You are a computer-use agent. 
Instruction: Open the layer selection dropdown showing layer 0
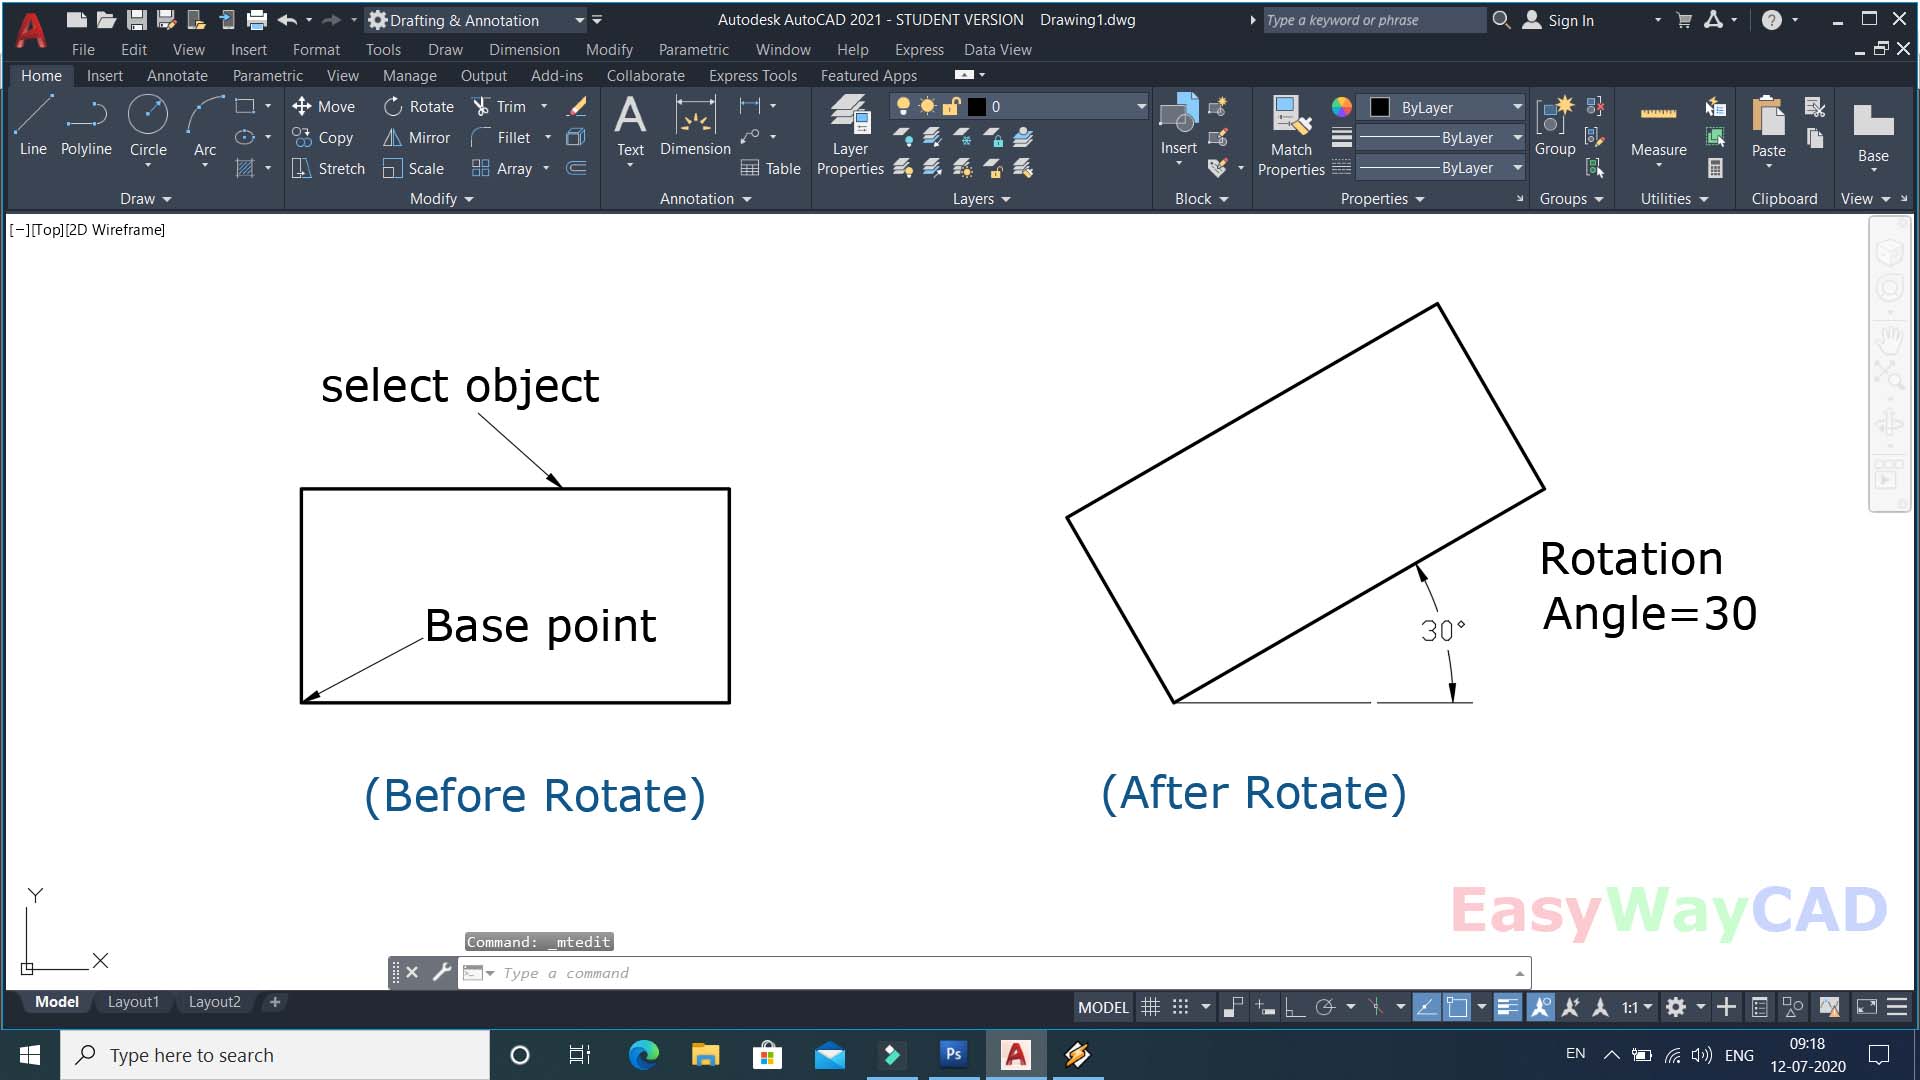coord(1140,106)
